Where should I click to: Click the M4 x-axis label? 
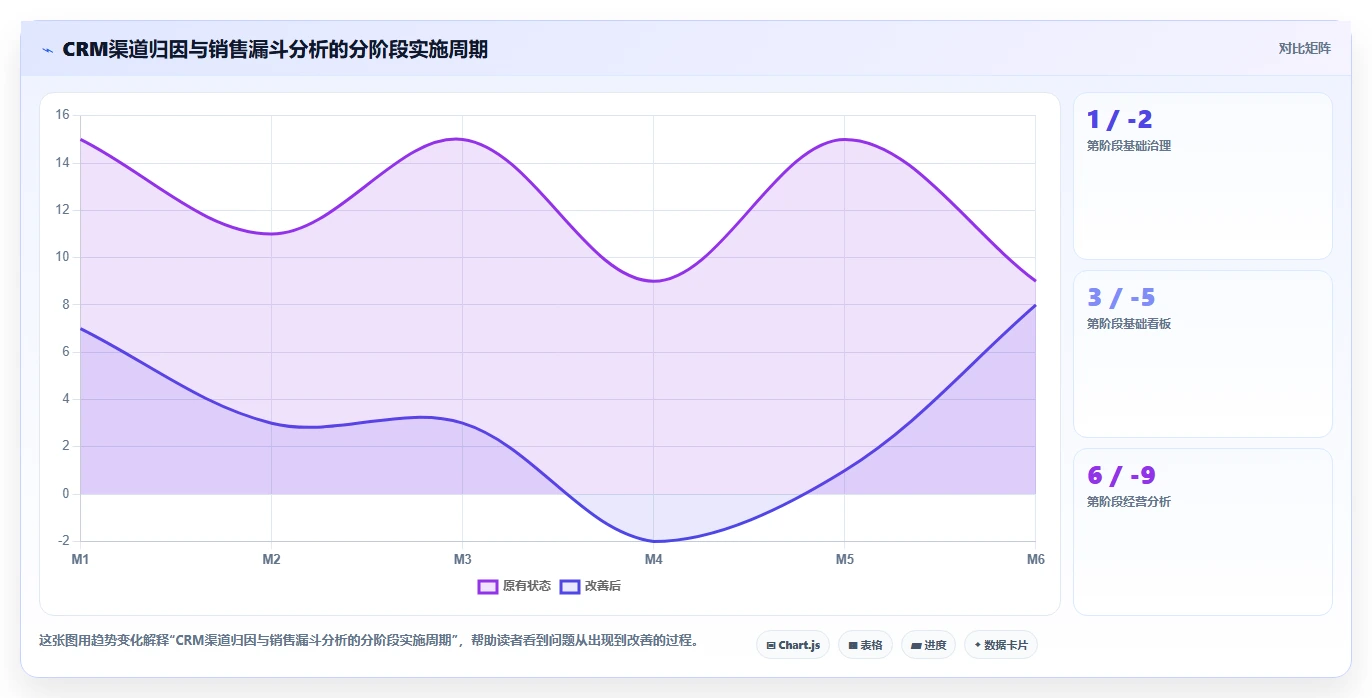[x=653, y=559]
